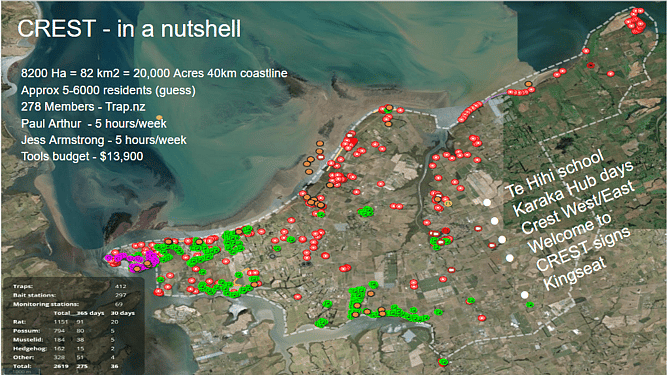Select the 'Traps: 412' row in stats panel
This screenshot has width=668, height=375.
[69, 286]
